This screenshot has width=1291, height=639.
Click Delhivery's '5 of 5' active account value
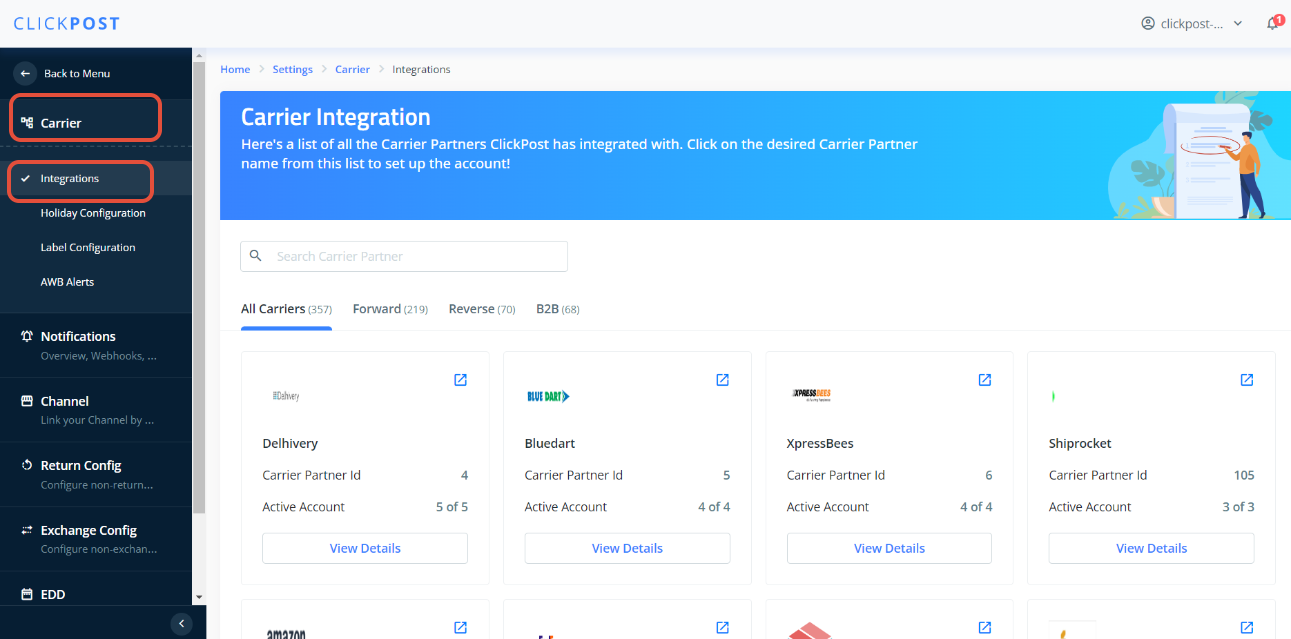coord(452,507)
